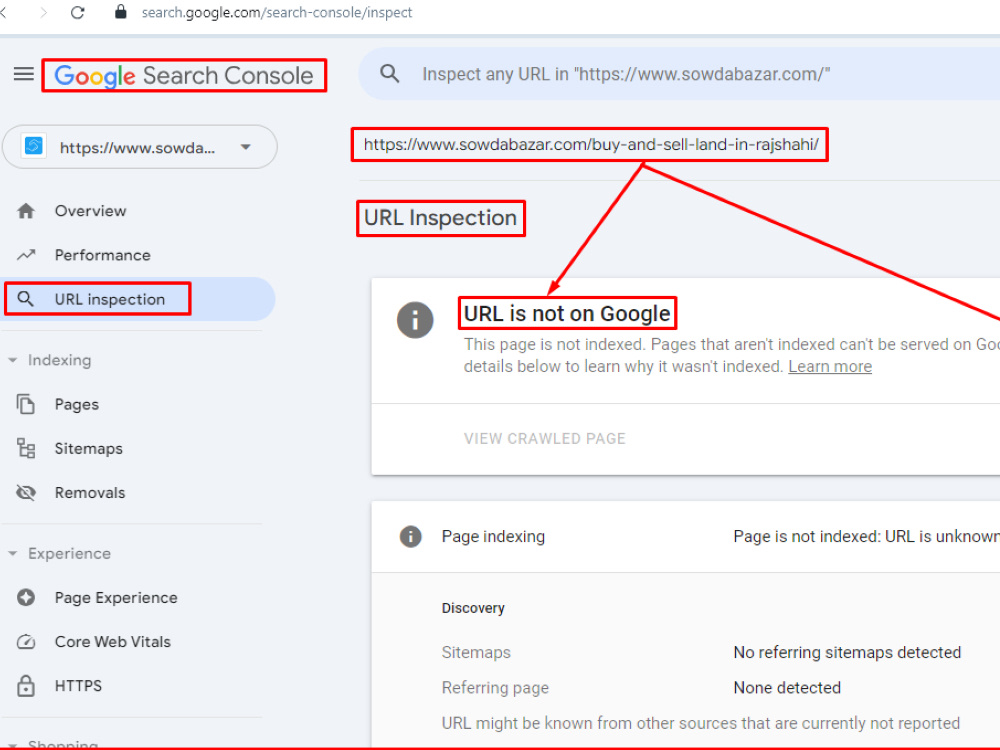Select URL inspection in the sidebar

138,299
